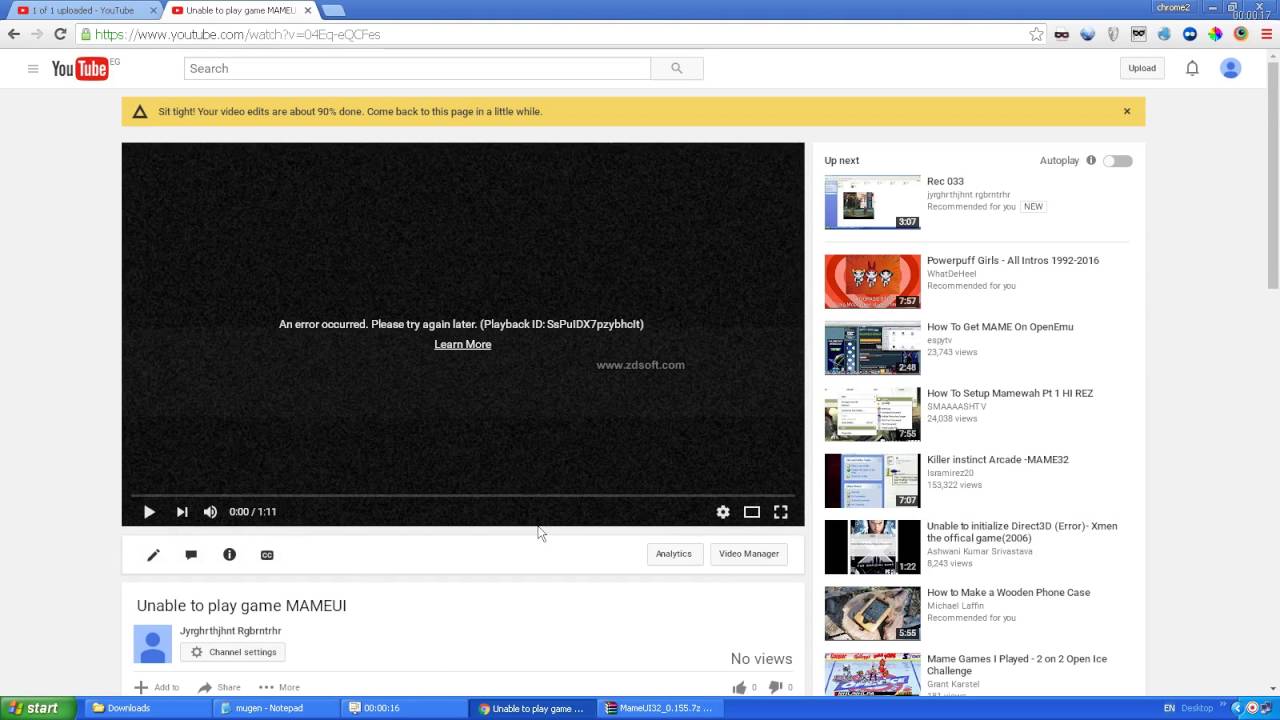Go back in the browser
Image resolution: width=1280 pixels, height=720 pixels.
point(14,34)
